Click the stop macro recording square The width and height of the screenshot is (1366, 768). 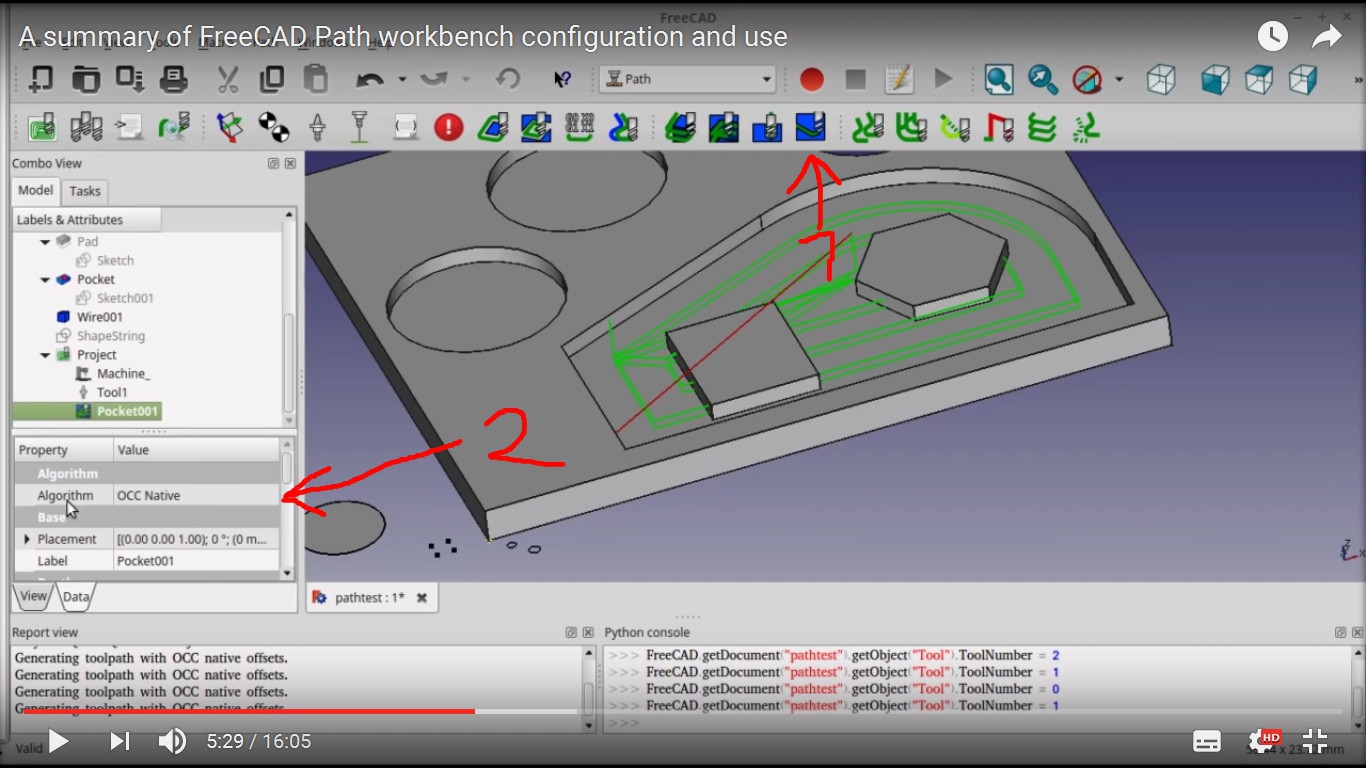[855, 79]
